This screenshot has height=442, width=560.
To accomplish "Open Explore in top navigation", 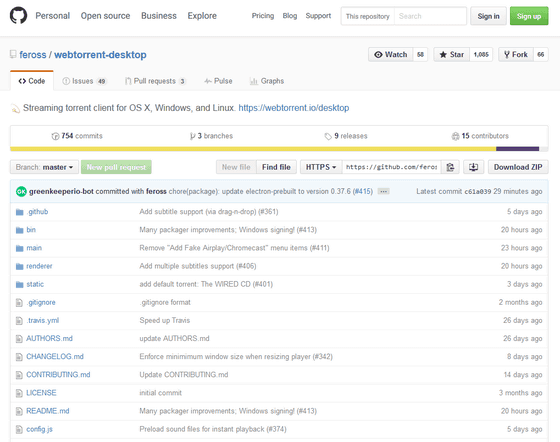I will point(202,16).
